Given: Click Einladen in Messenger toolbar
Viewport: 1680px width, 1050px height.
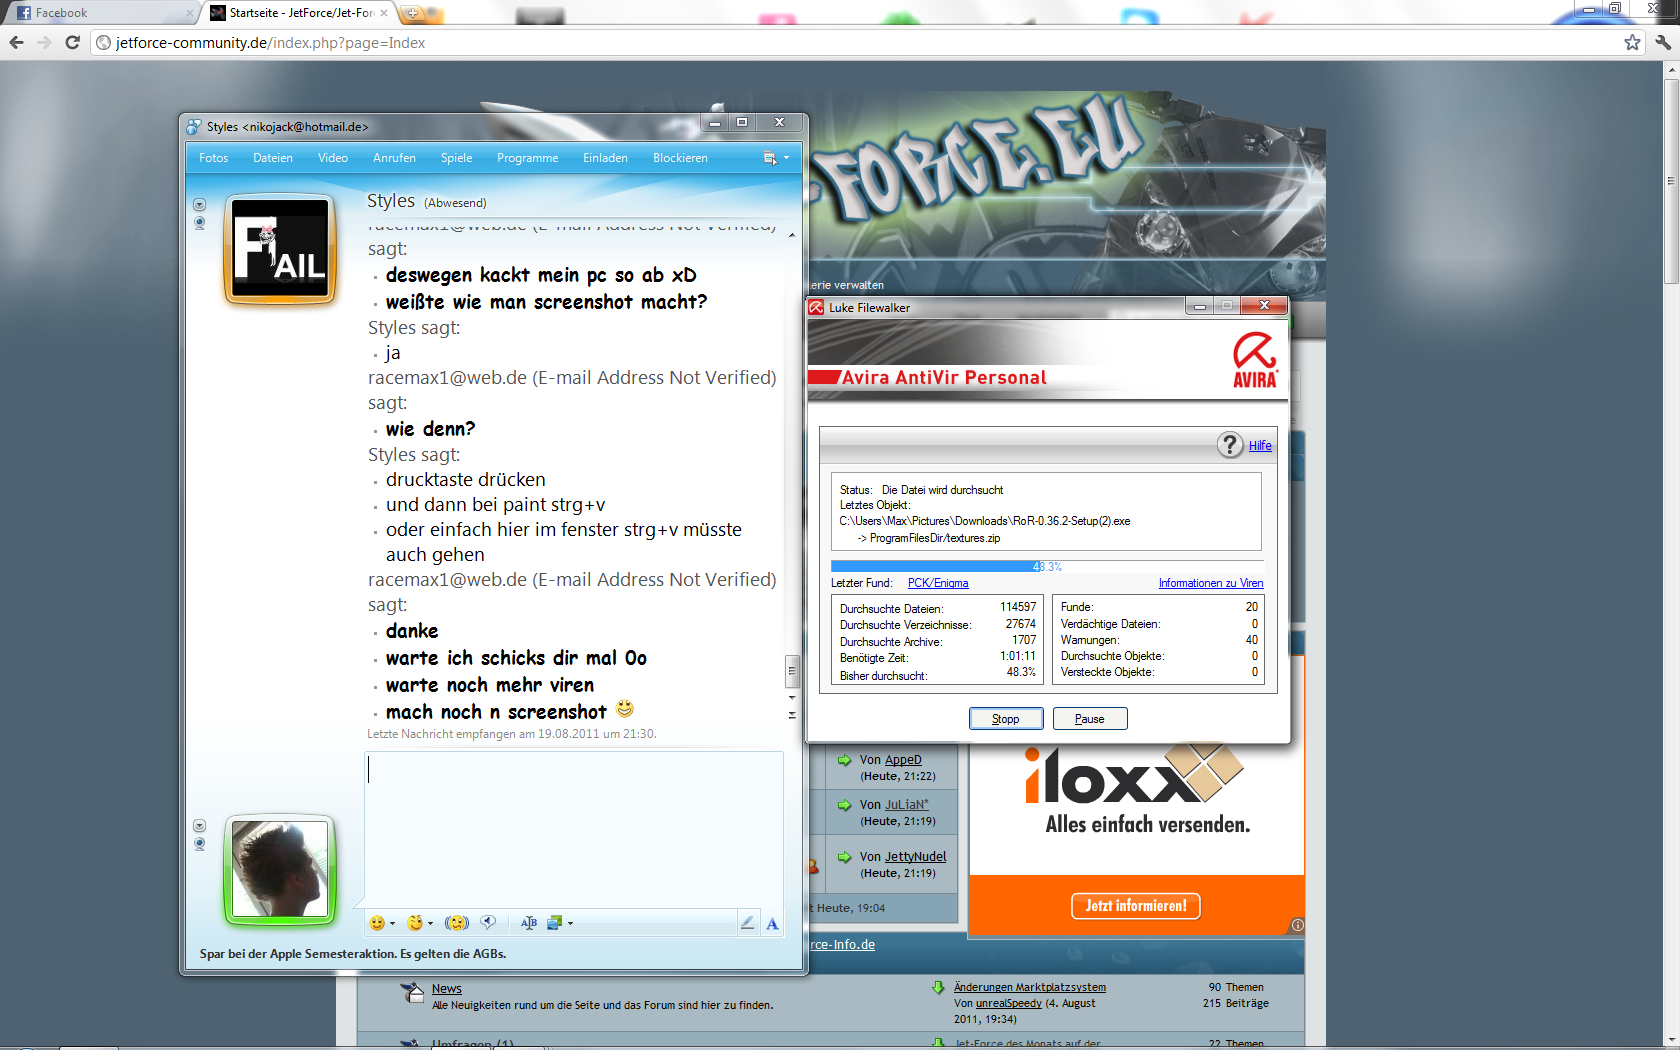Looking at the screenshot, I should 605,158.
